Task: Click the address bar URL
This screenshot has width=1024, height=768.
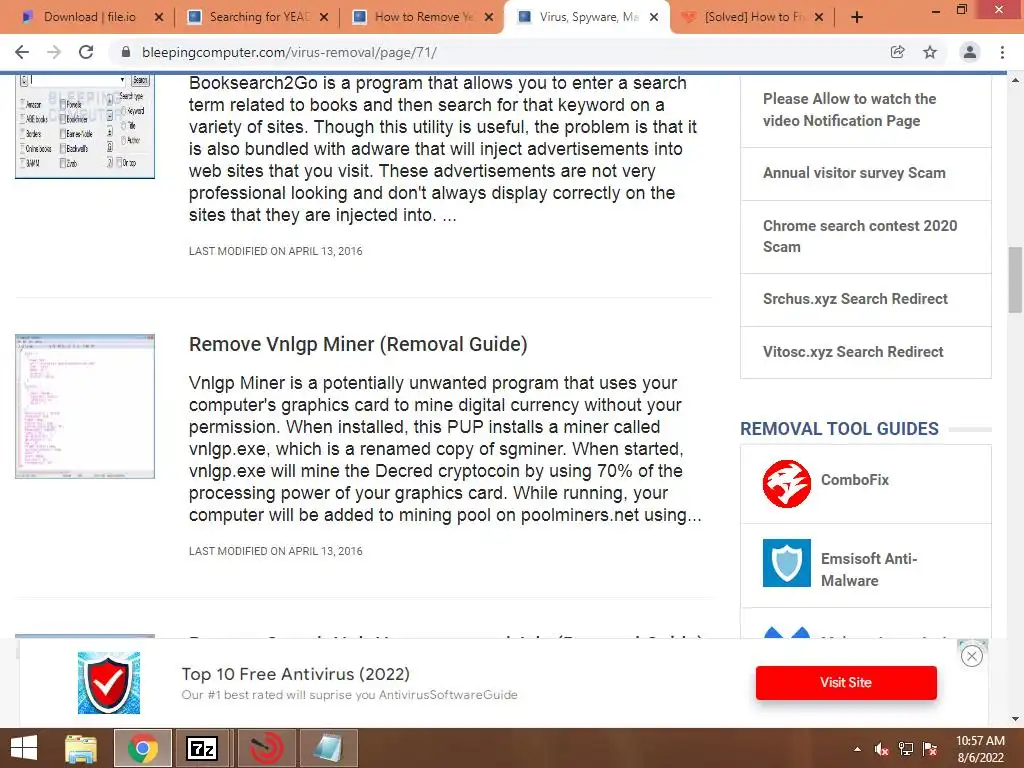Action: 289,52
